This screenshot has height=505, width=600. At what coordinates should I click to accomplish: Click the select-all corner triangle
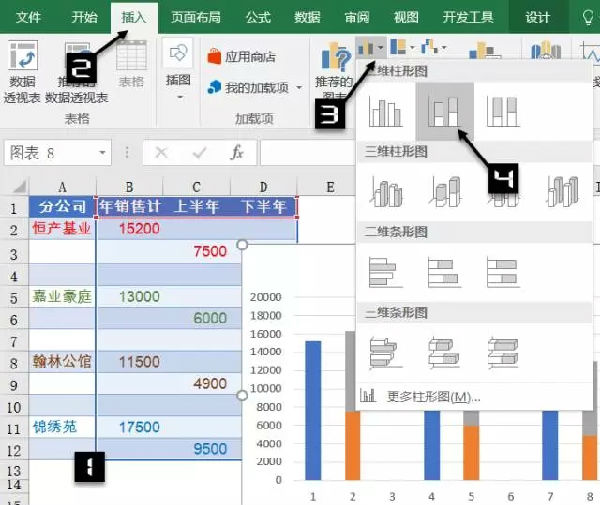point(19,187)
